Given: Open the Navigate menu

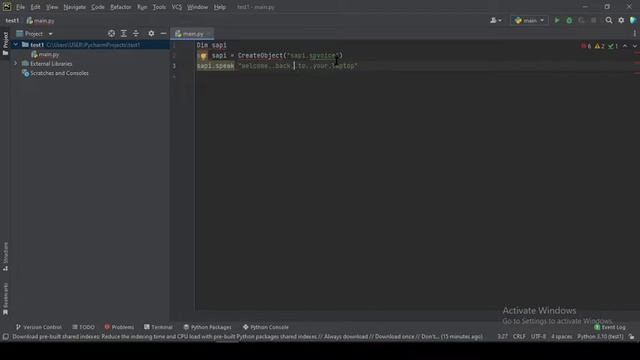Looking at the screenshot, I should pyautogui.click(x=75, y=7).
